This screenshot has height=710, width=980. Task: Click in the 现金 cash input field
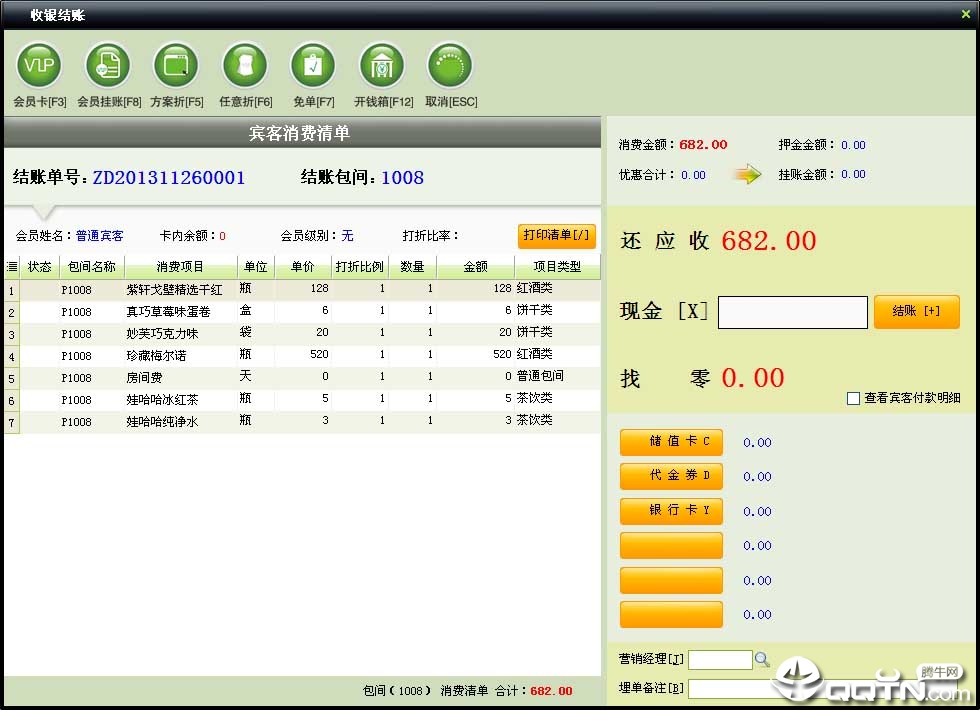coord(792,312)
